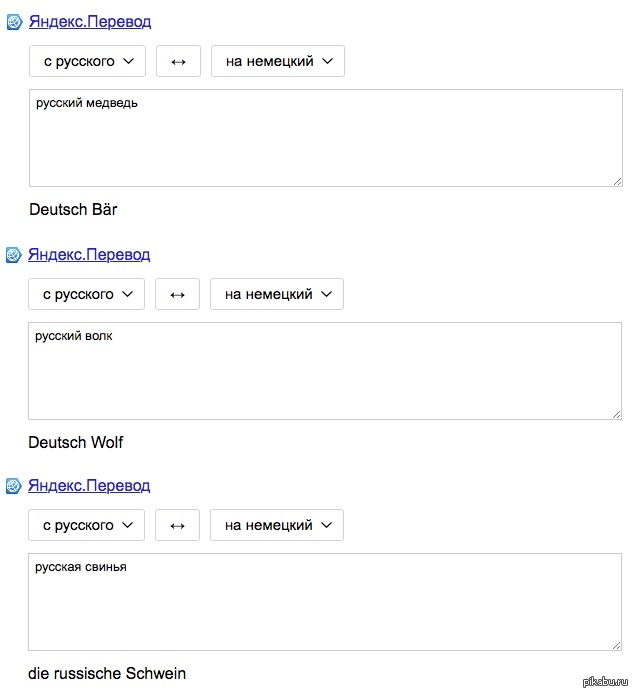The height and width of the screenshot is (693, 633).
Task: Swap languages above the 'русский медведь' box
Action: [178, 61]
